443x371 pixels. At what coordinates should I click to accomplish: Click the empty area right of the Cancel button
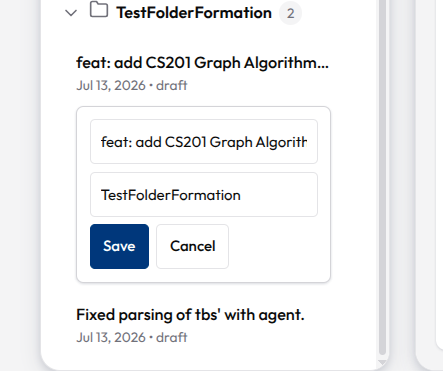pyautogui.click(x=278, y=246)
